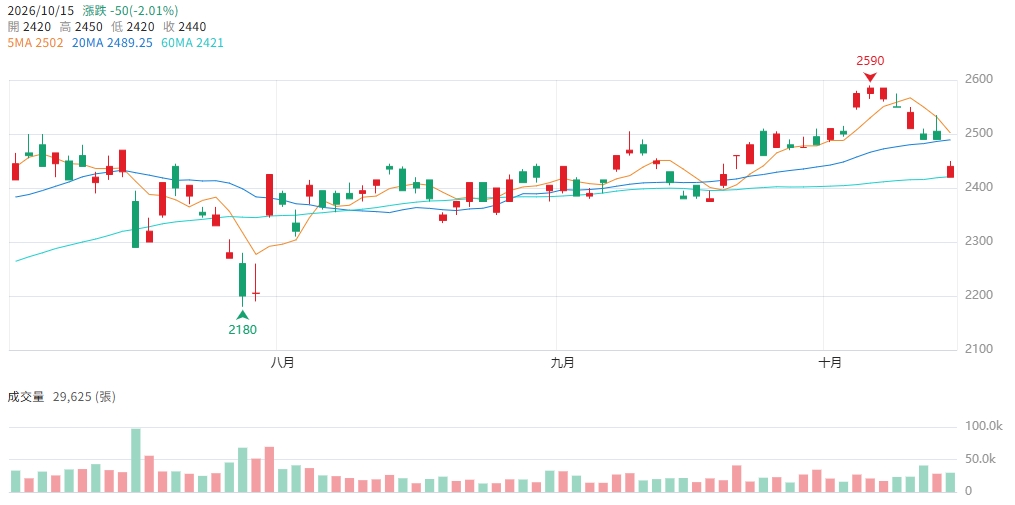Click the 2600 price axis label
This screenshot has height=505, width=1015.
pos(979,79)
